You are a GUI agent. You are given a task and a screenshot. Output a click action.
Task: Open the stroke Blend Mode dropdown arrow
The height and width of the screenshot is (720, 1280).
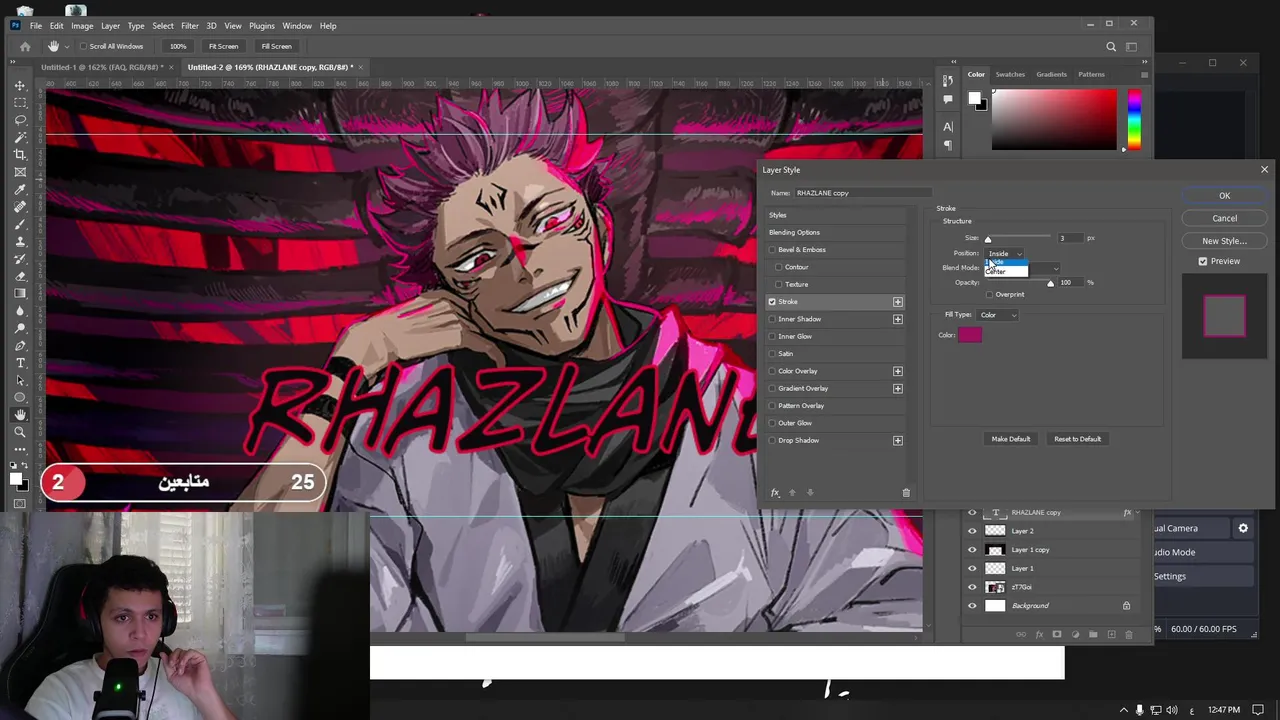(1055, 268)
